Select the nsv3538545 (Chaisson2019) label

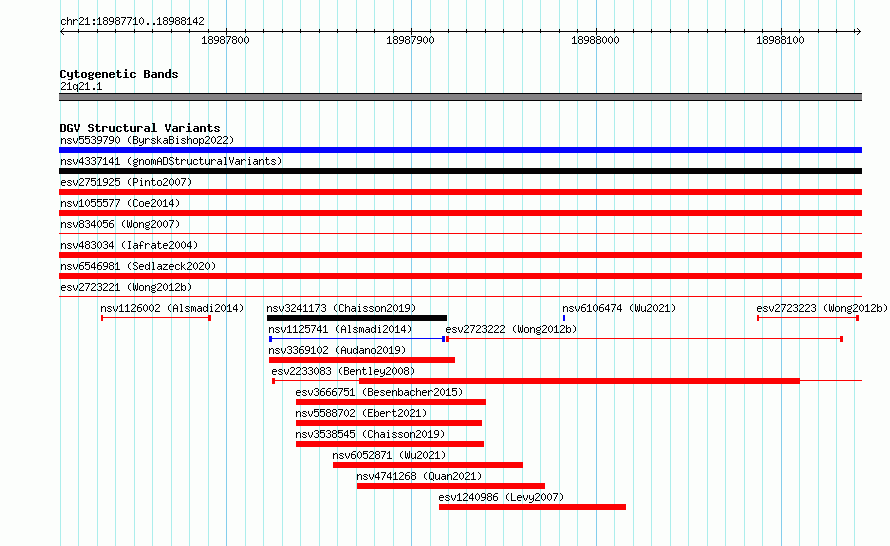(370, 434)
